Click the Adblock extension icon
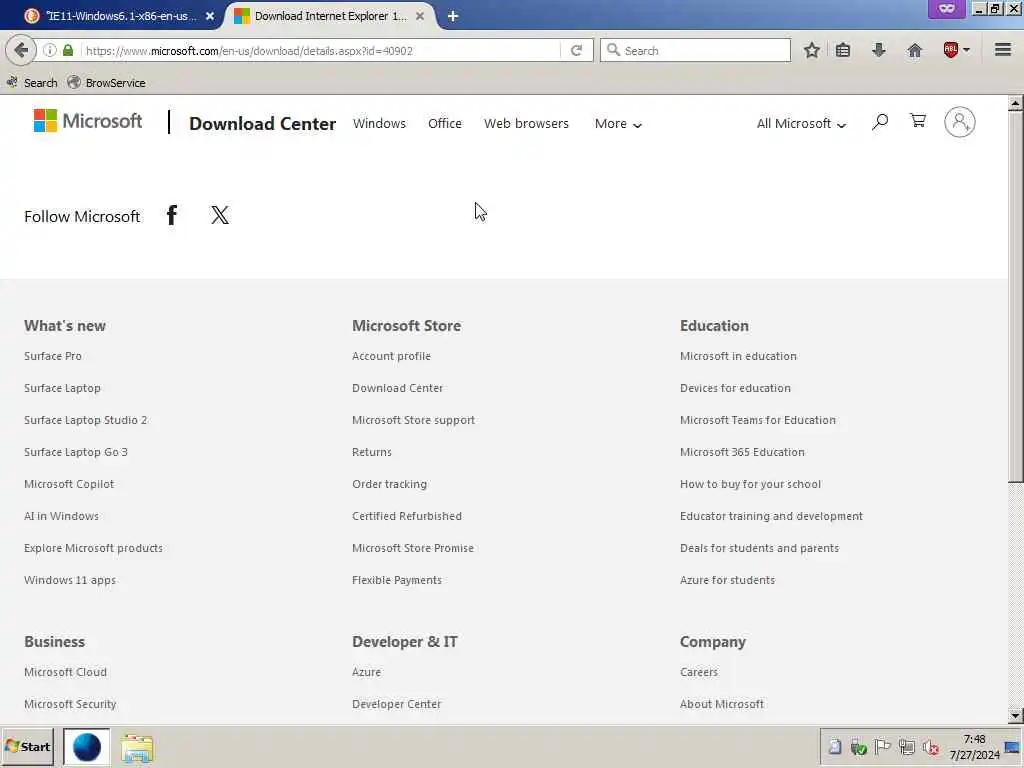 click(x=951, y=50)
